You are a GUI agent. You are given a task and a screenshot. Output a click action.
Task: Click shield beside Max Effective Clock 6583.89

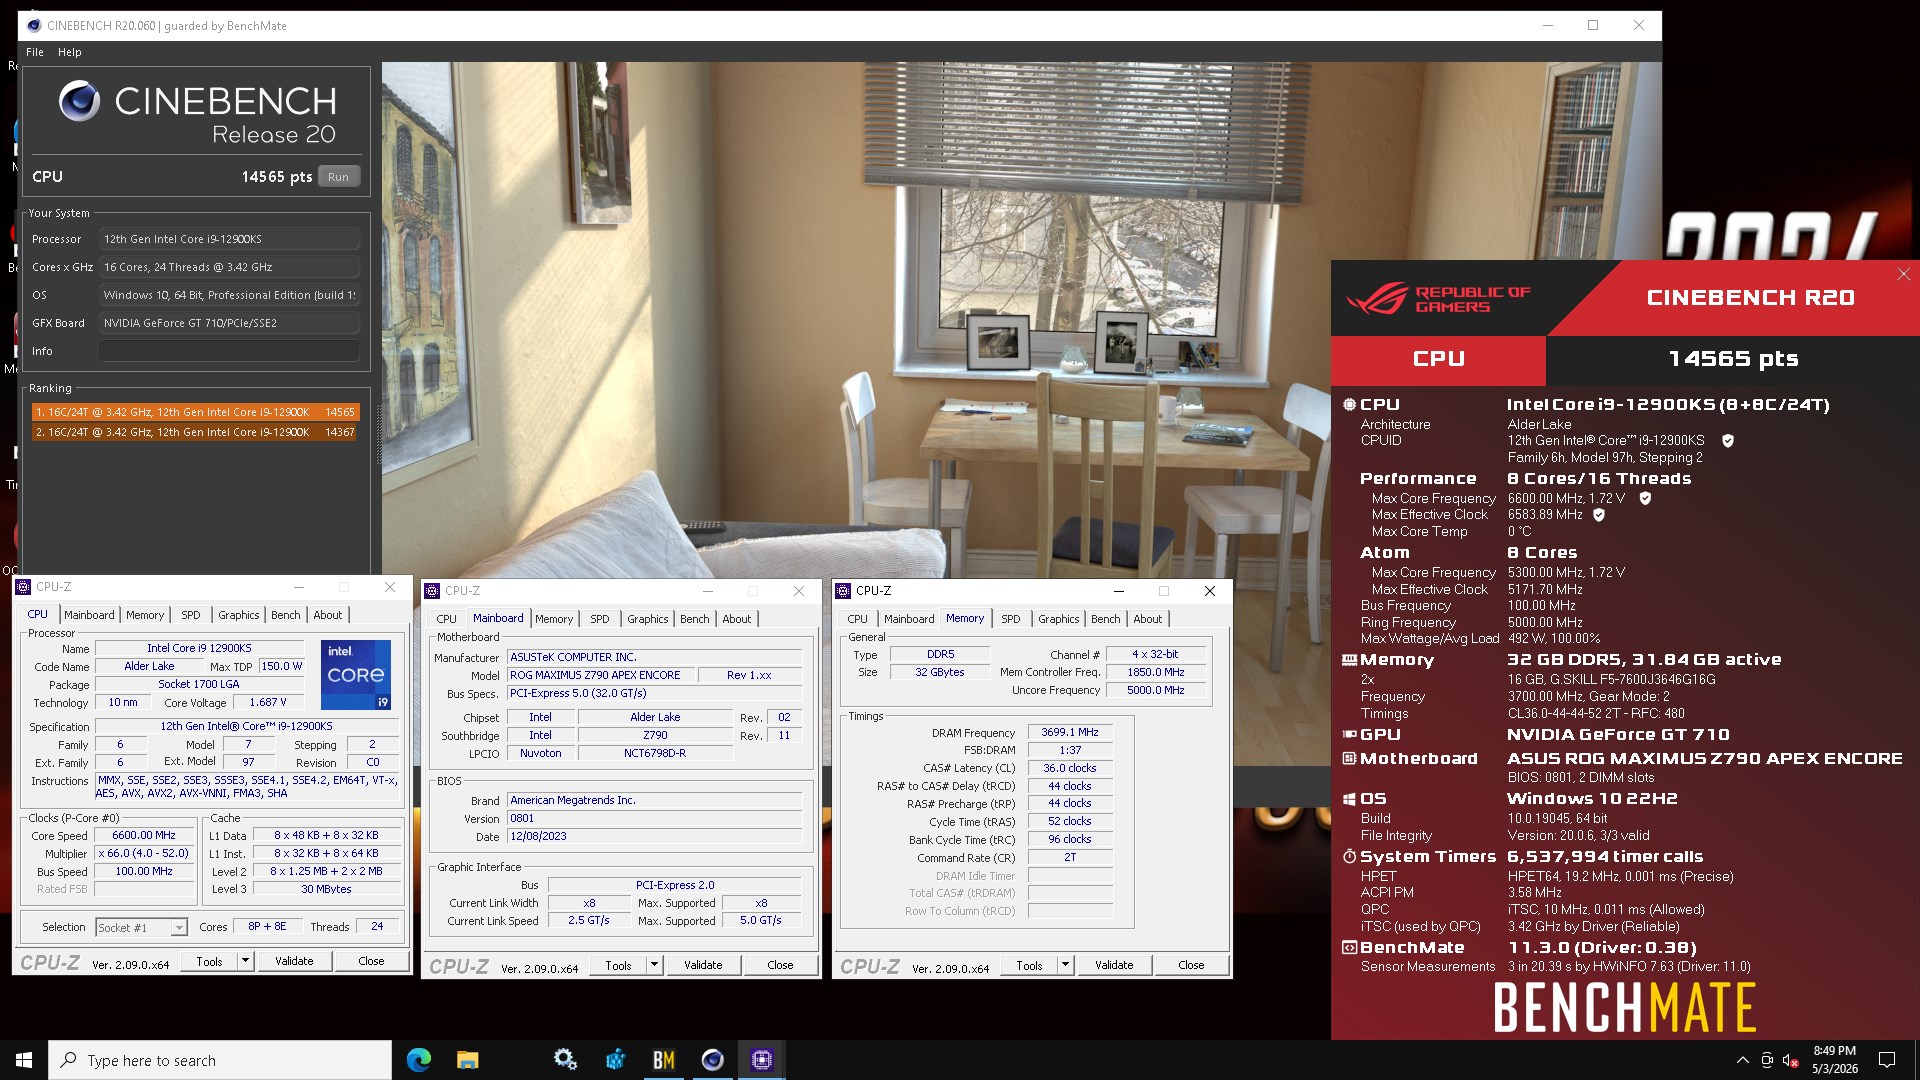1598,515
